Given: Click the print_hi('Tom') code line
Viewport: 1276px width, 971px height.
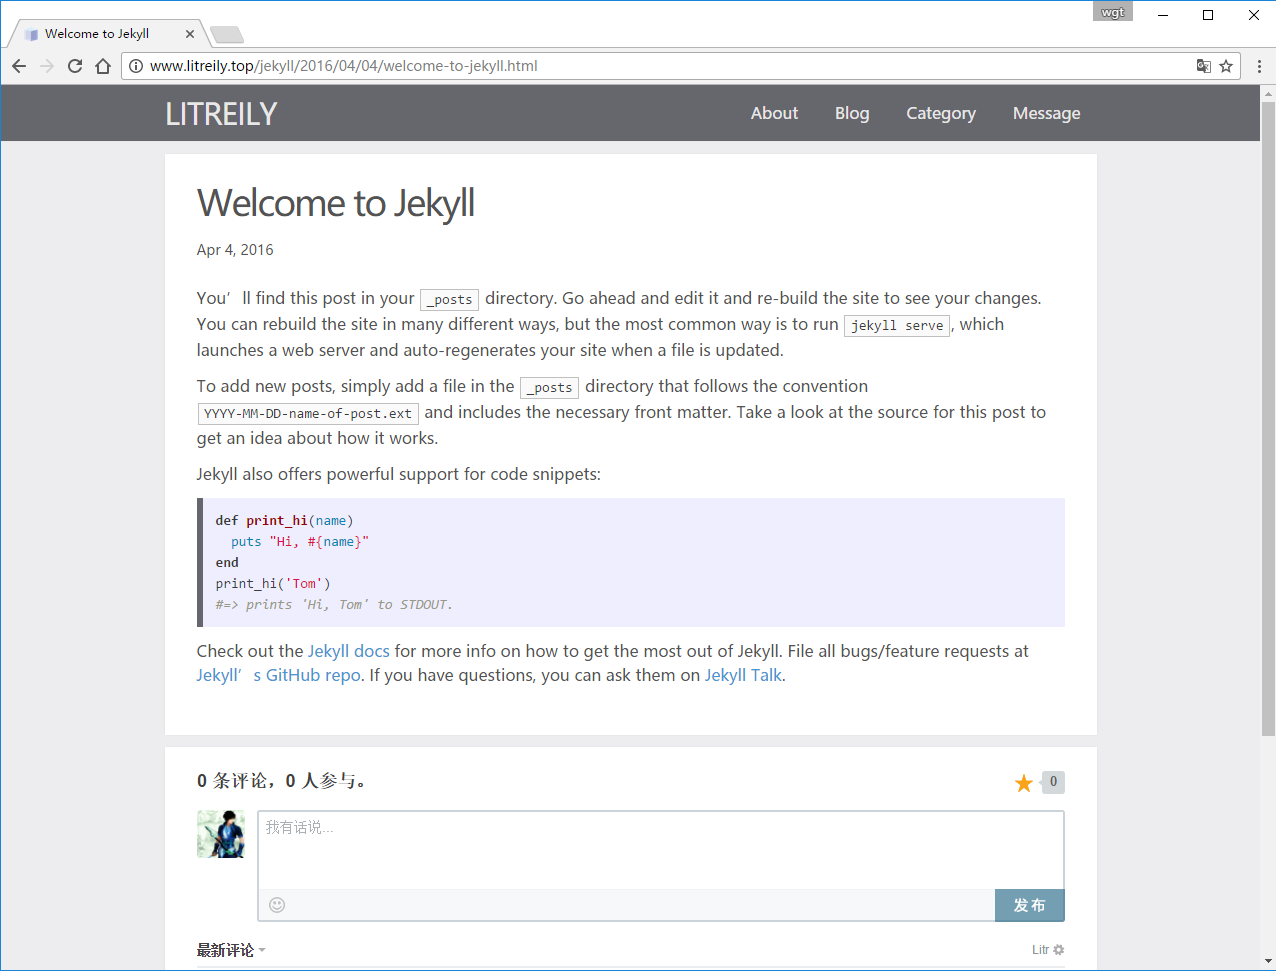Looking at the screenshot, I should point(273,584).
